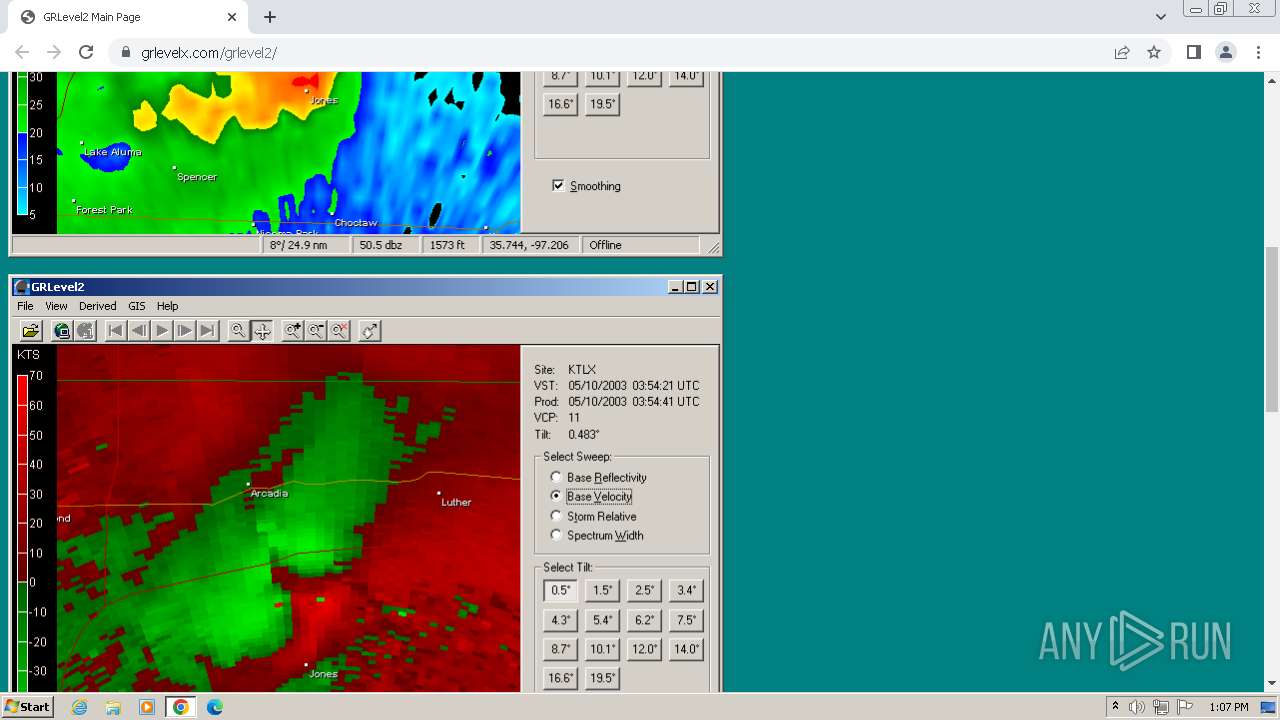This screenshot has width=1280, height=720.
Task: Select the magnifier zoom tool
Action: 238,331
